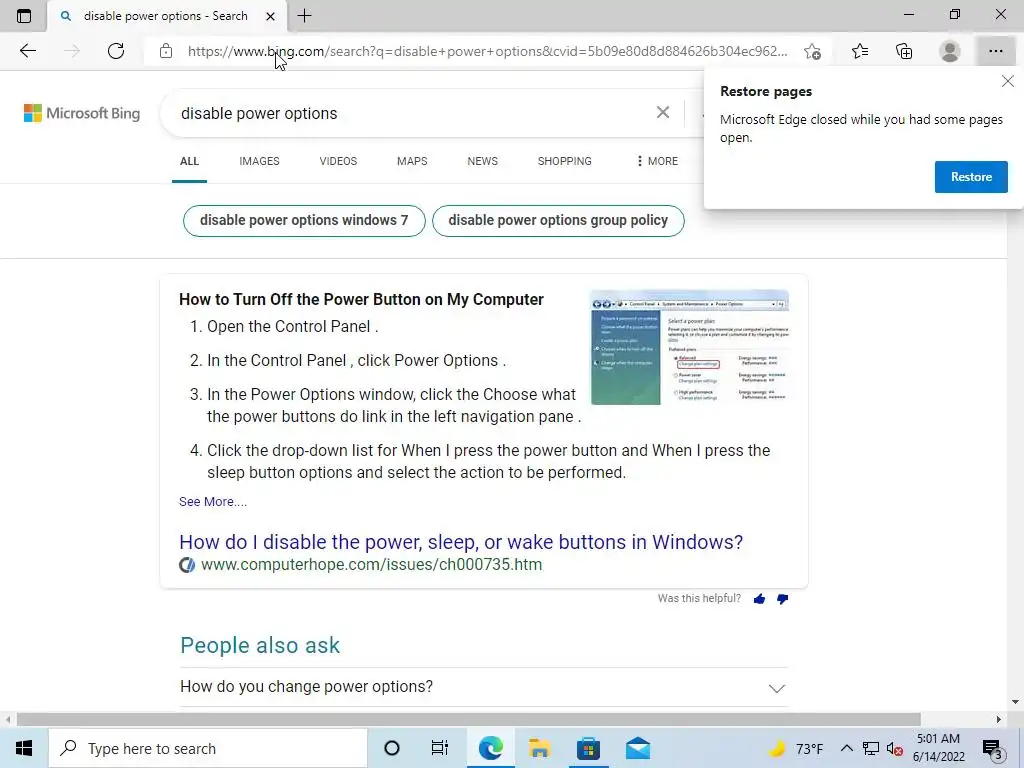The width and height of the screenshot is (1024, 768).
Task: Clear the Bing search box text
Action: coord(663,112)
